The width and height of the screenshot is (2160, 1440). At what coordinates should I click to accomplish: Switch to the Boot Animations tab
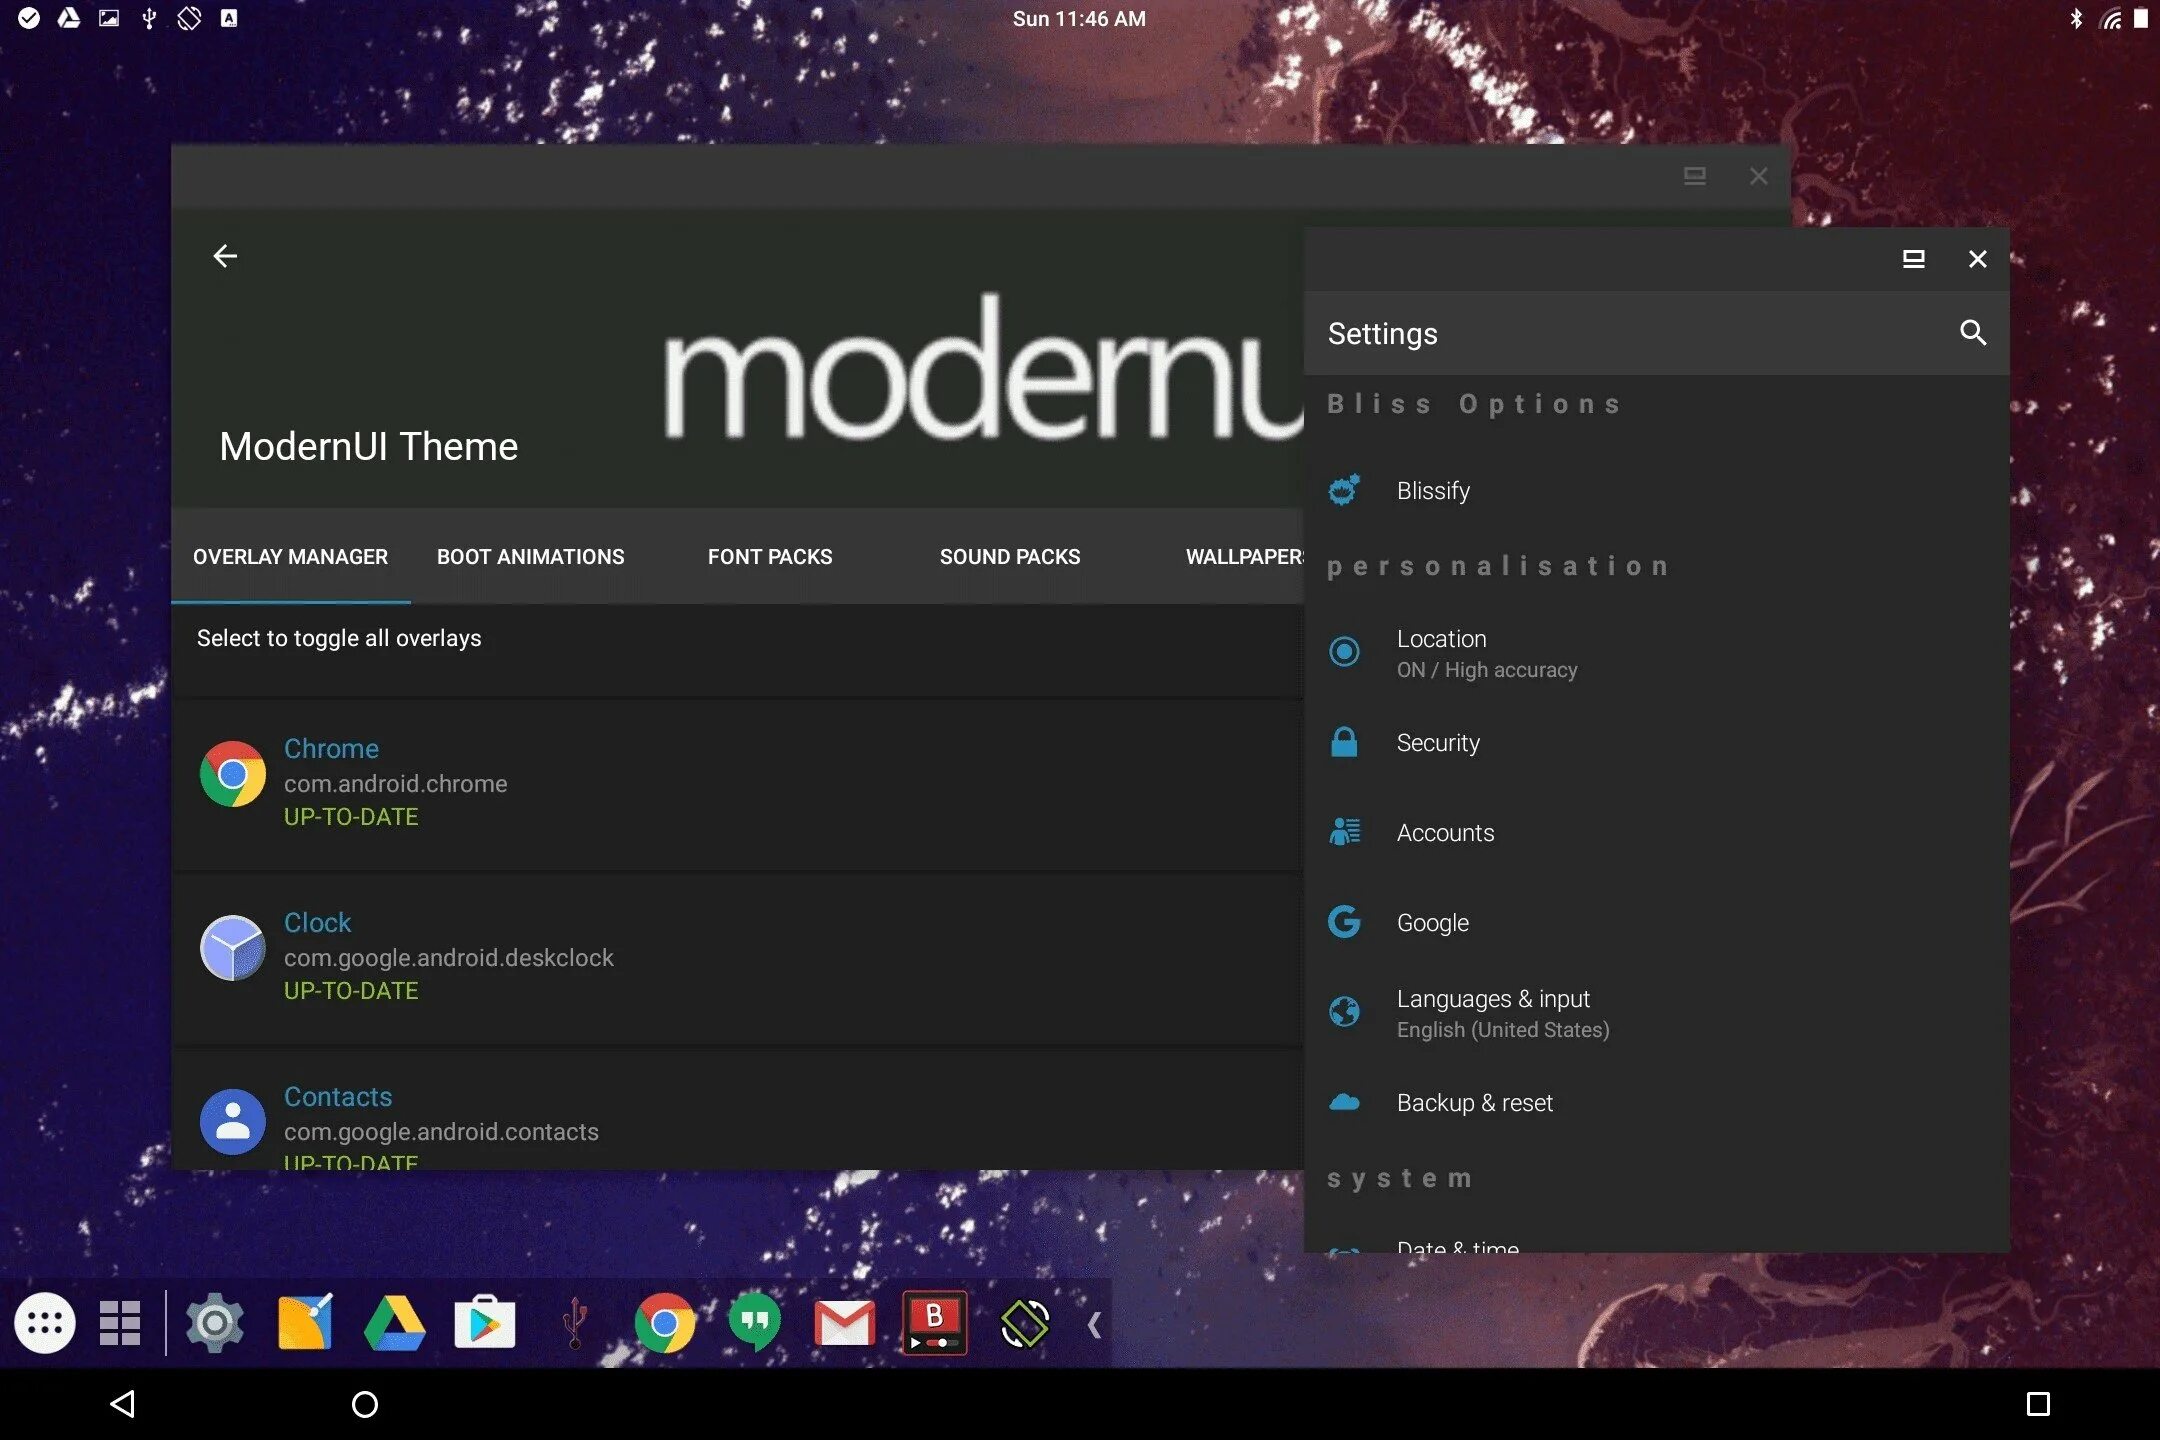530,557
